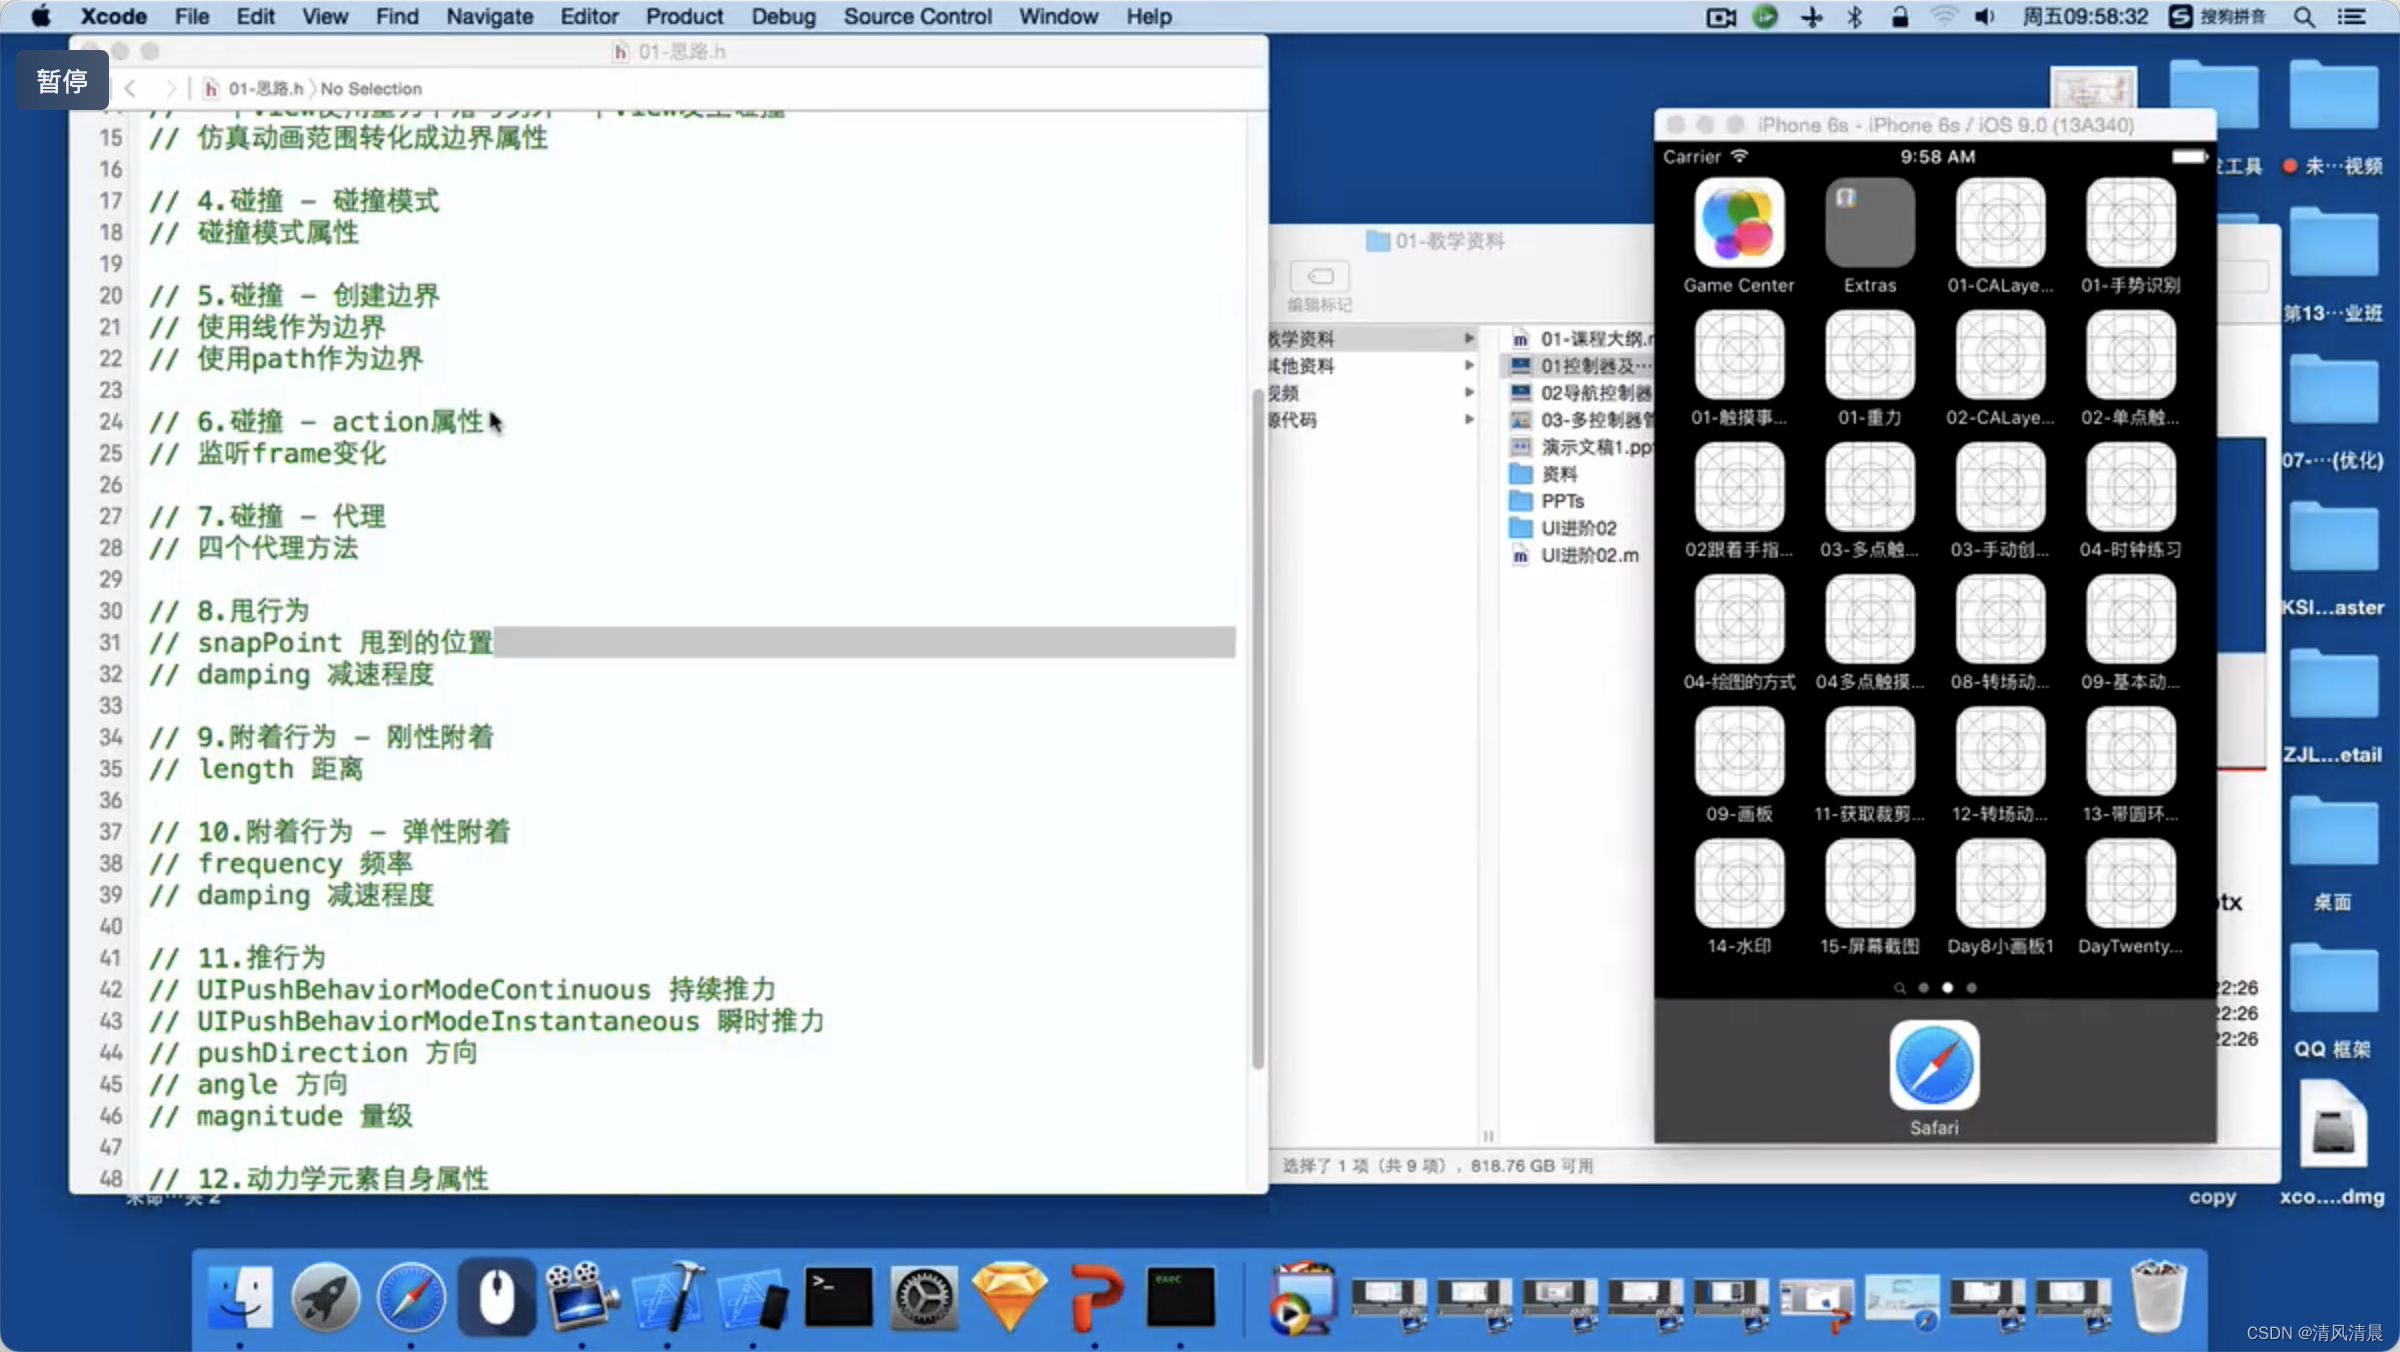This screenshot has height=1352, width=2400.
Task: Launch the 15-屏幕截图 app icon
Action: click(x=1870, y=883)
